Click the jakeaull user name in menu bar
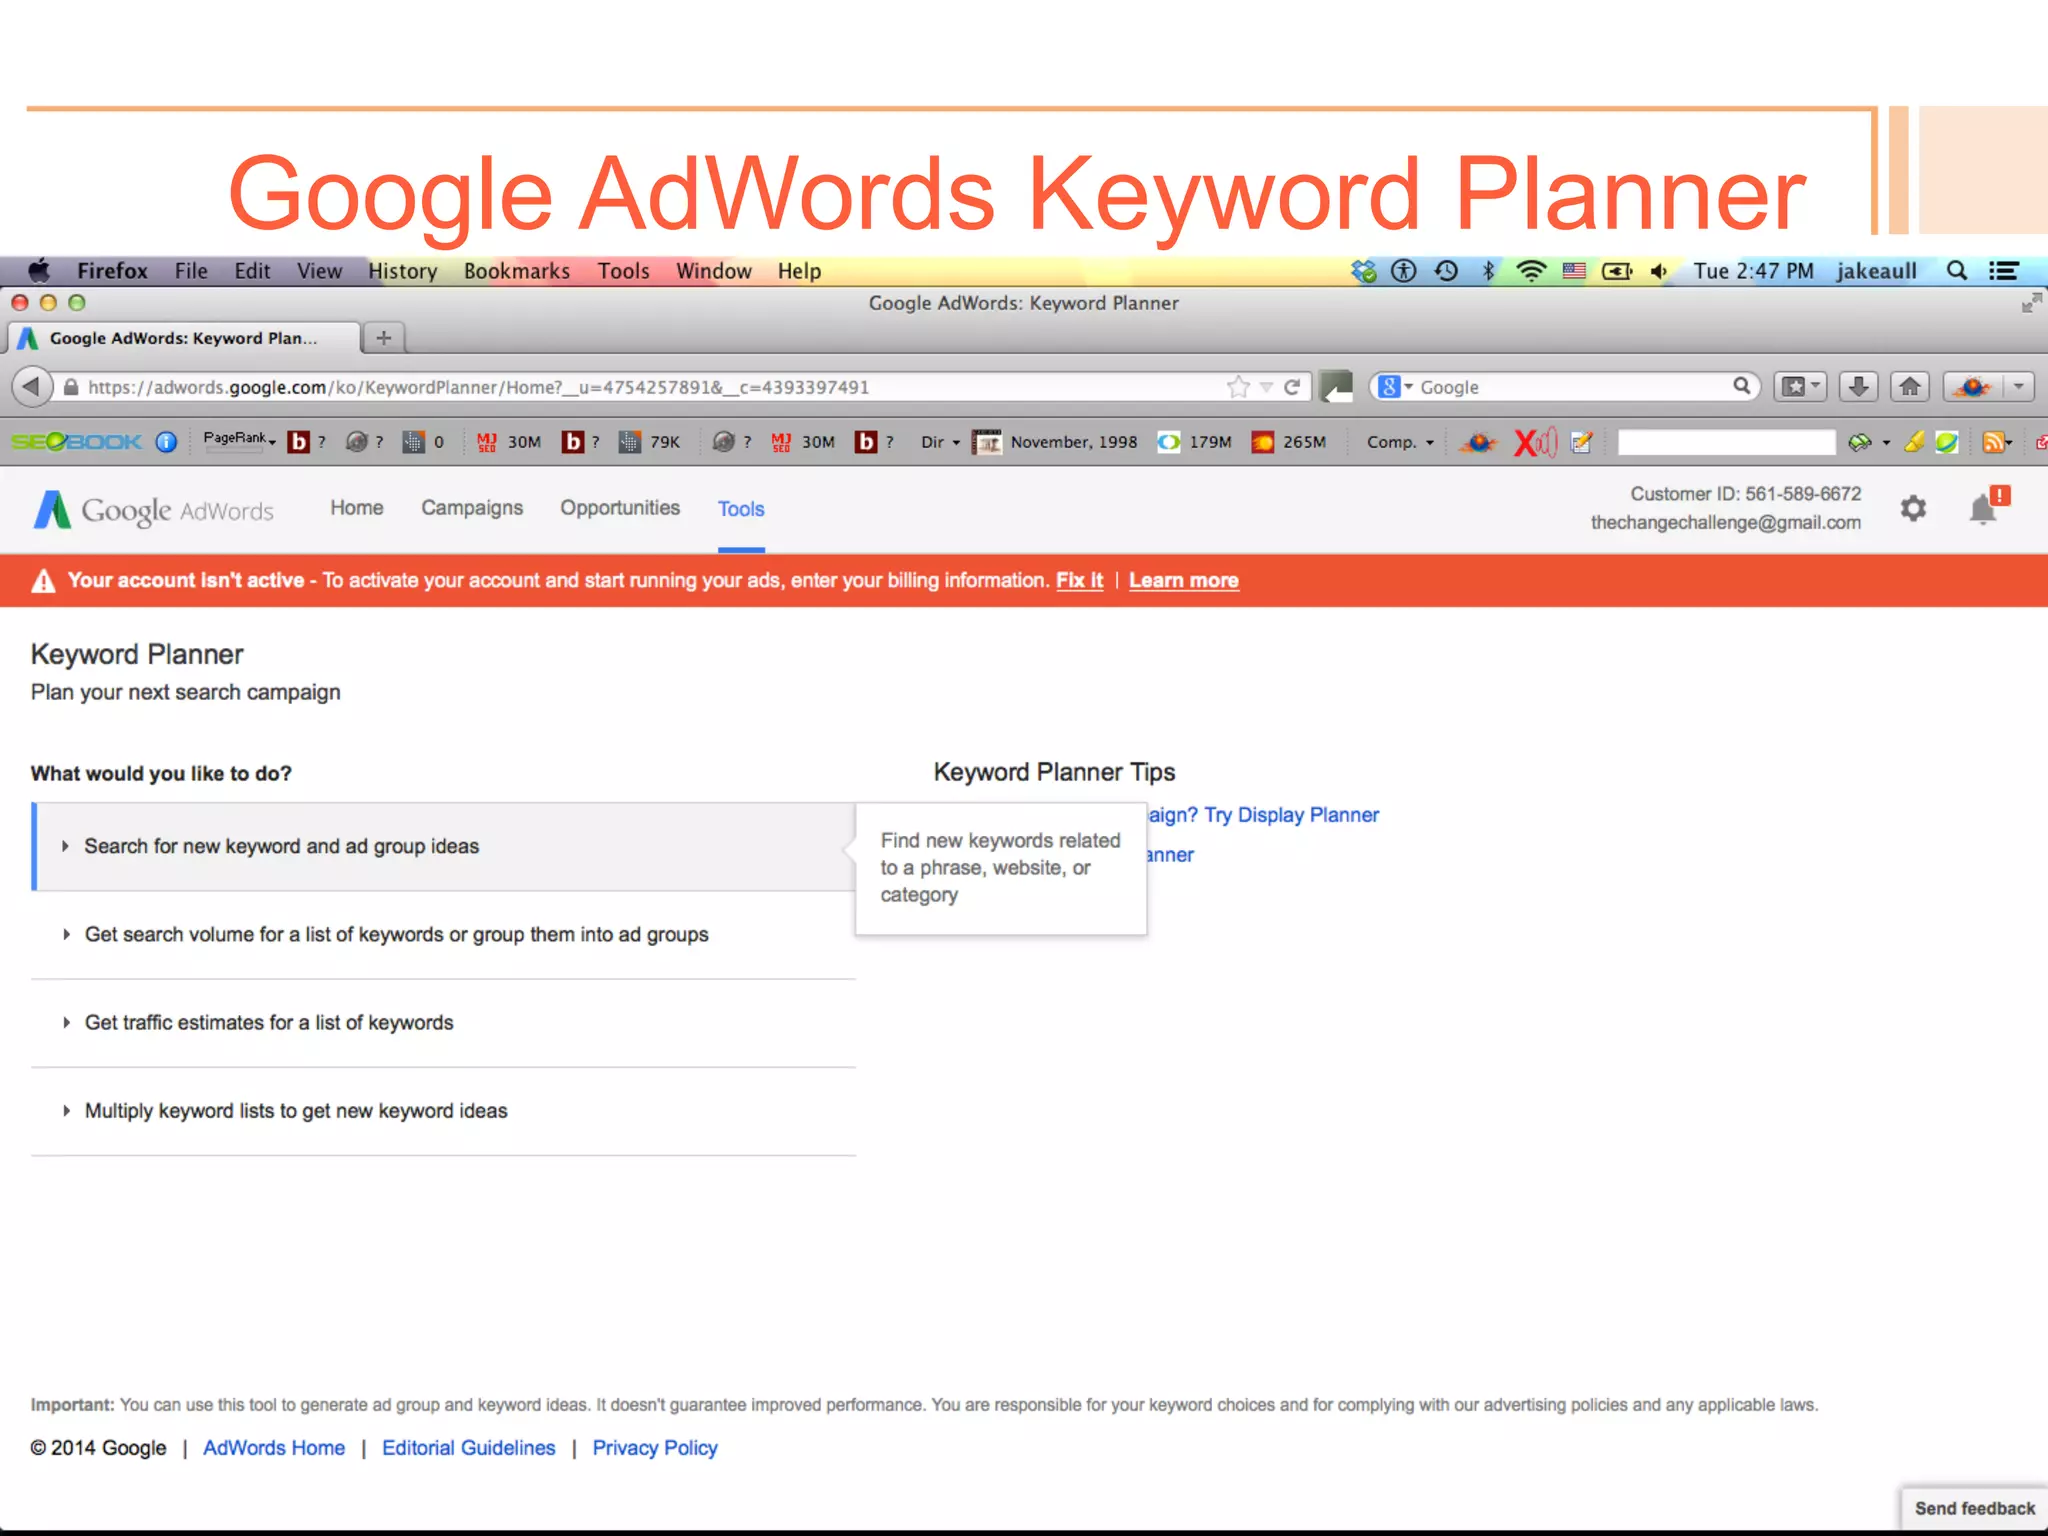This screenshot has height=1536, width=2048. point(1876,271)
